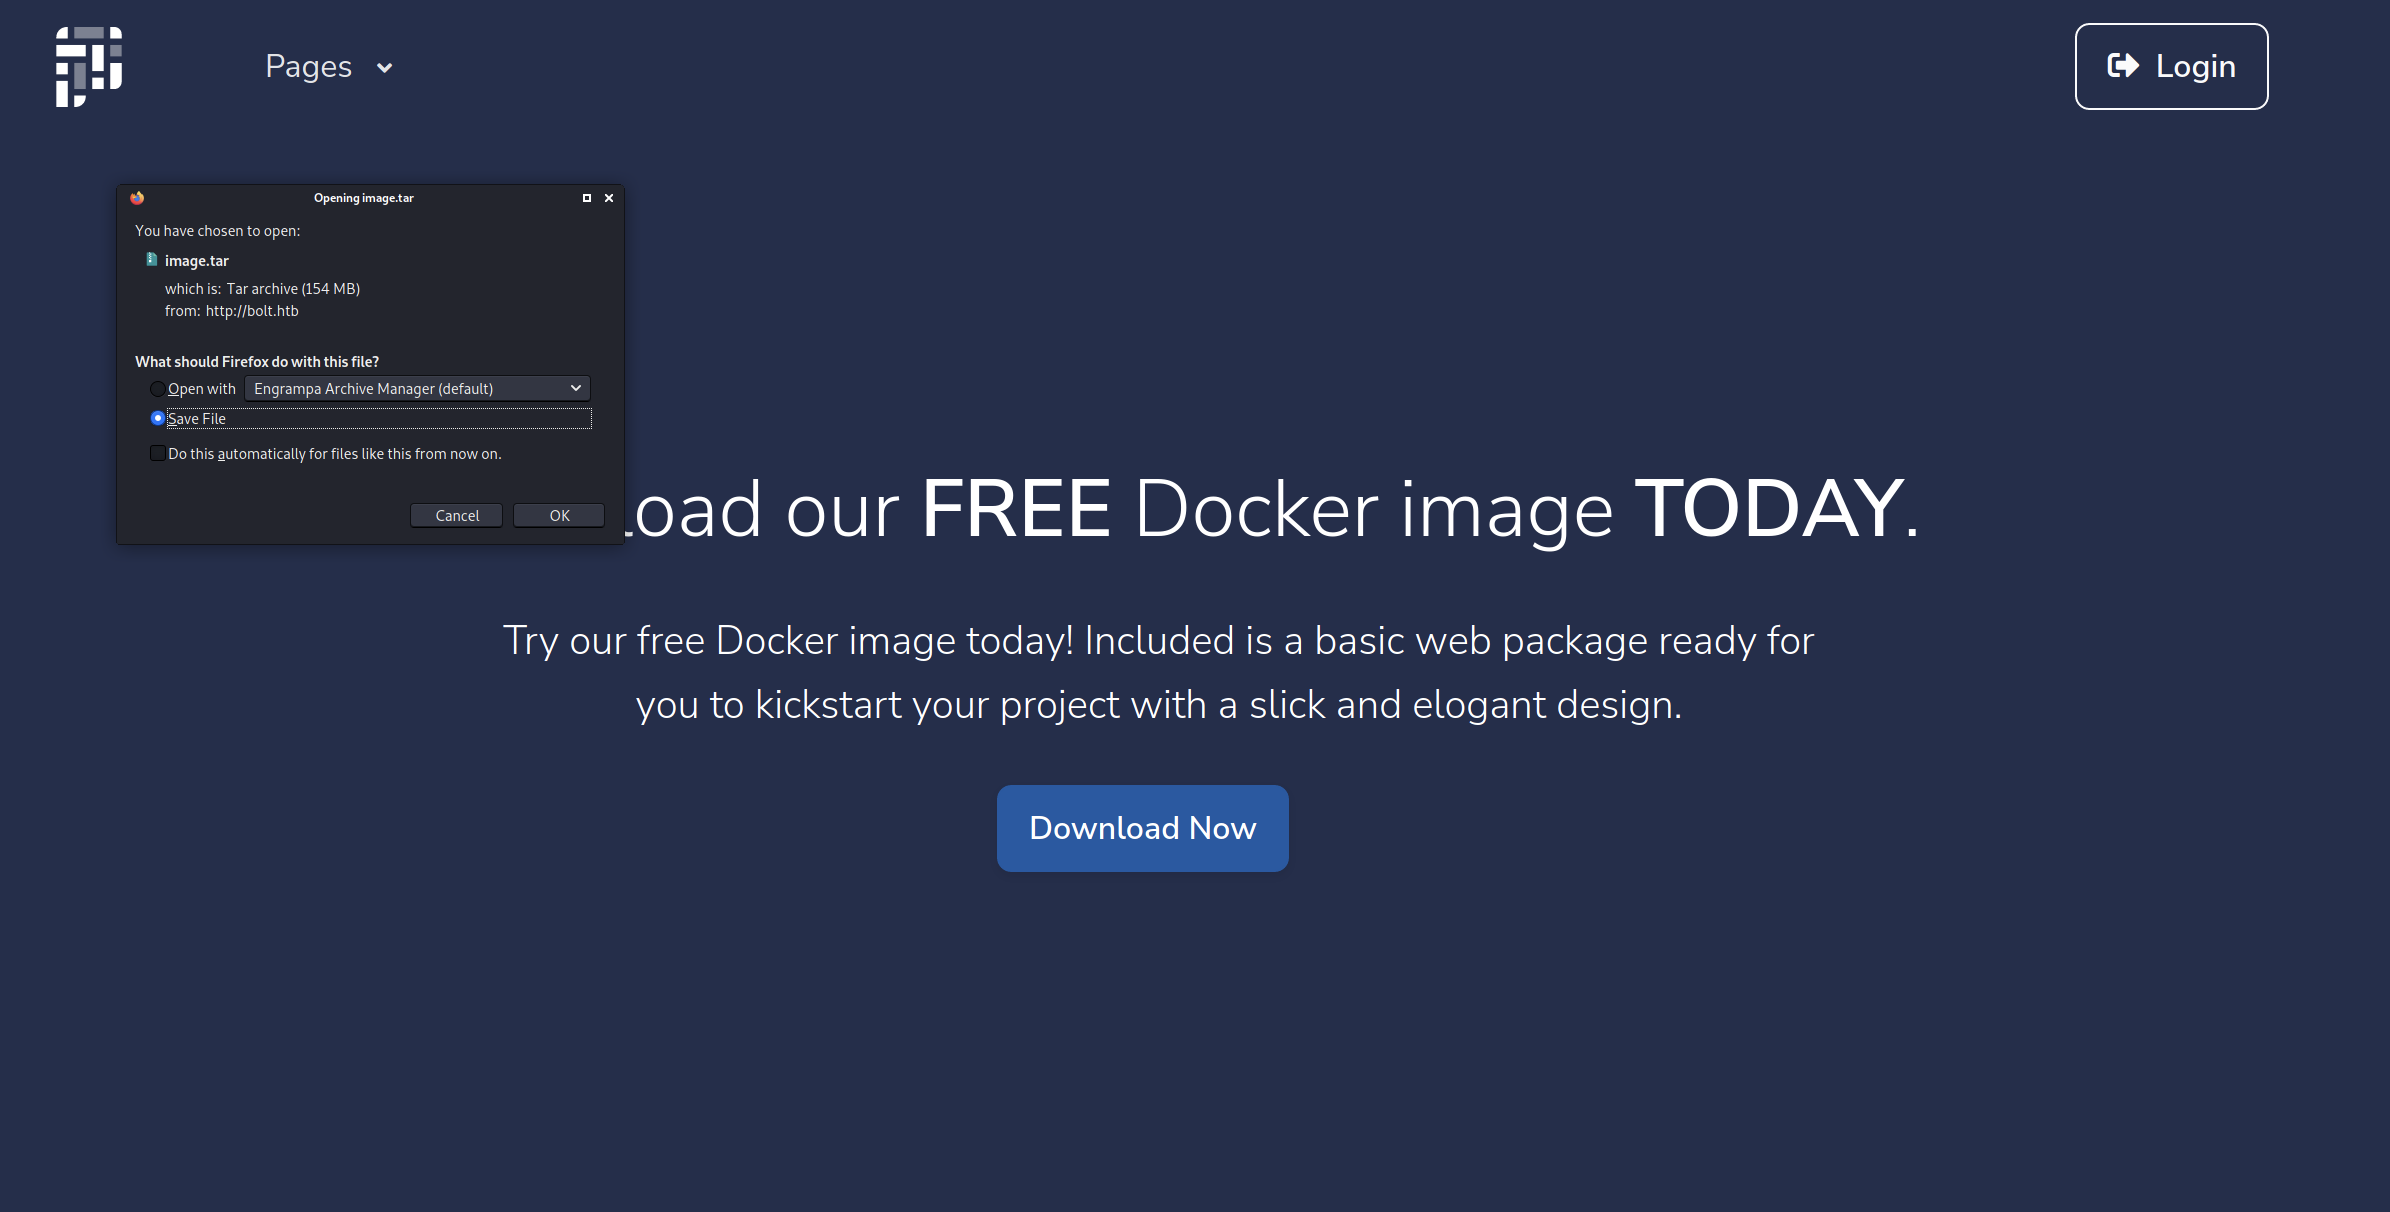The image size is (2390, 1212).
Task: Open the Pages navigation menu
Action: [x=308, y=66]
